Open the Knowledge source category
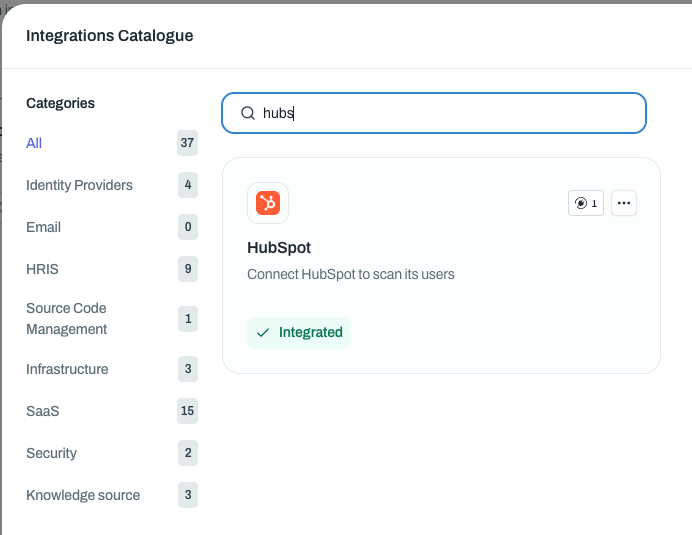The width and height of the screenshot is (692, 535). click(x=83, y=495)
